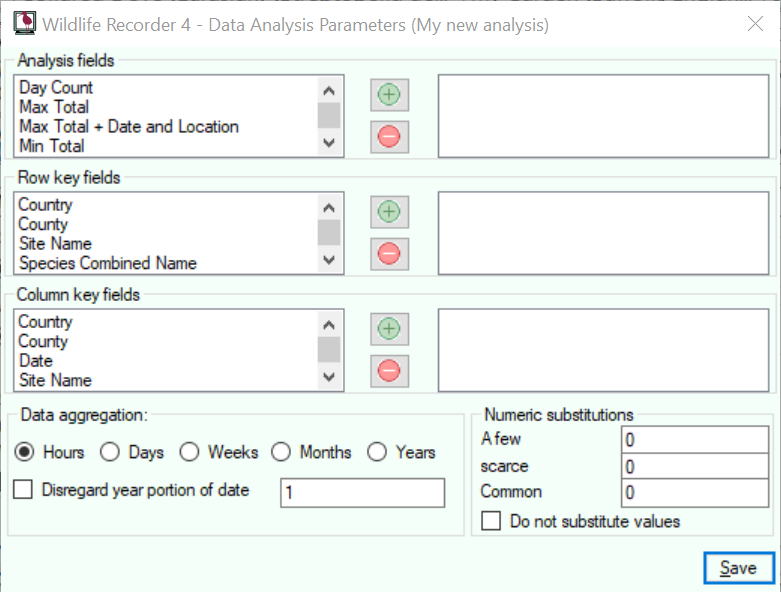Click green plus button for Column key fields
The image size is (781, 592).
click(x=389, y=329)
